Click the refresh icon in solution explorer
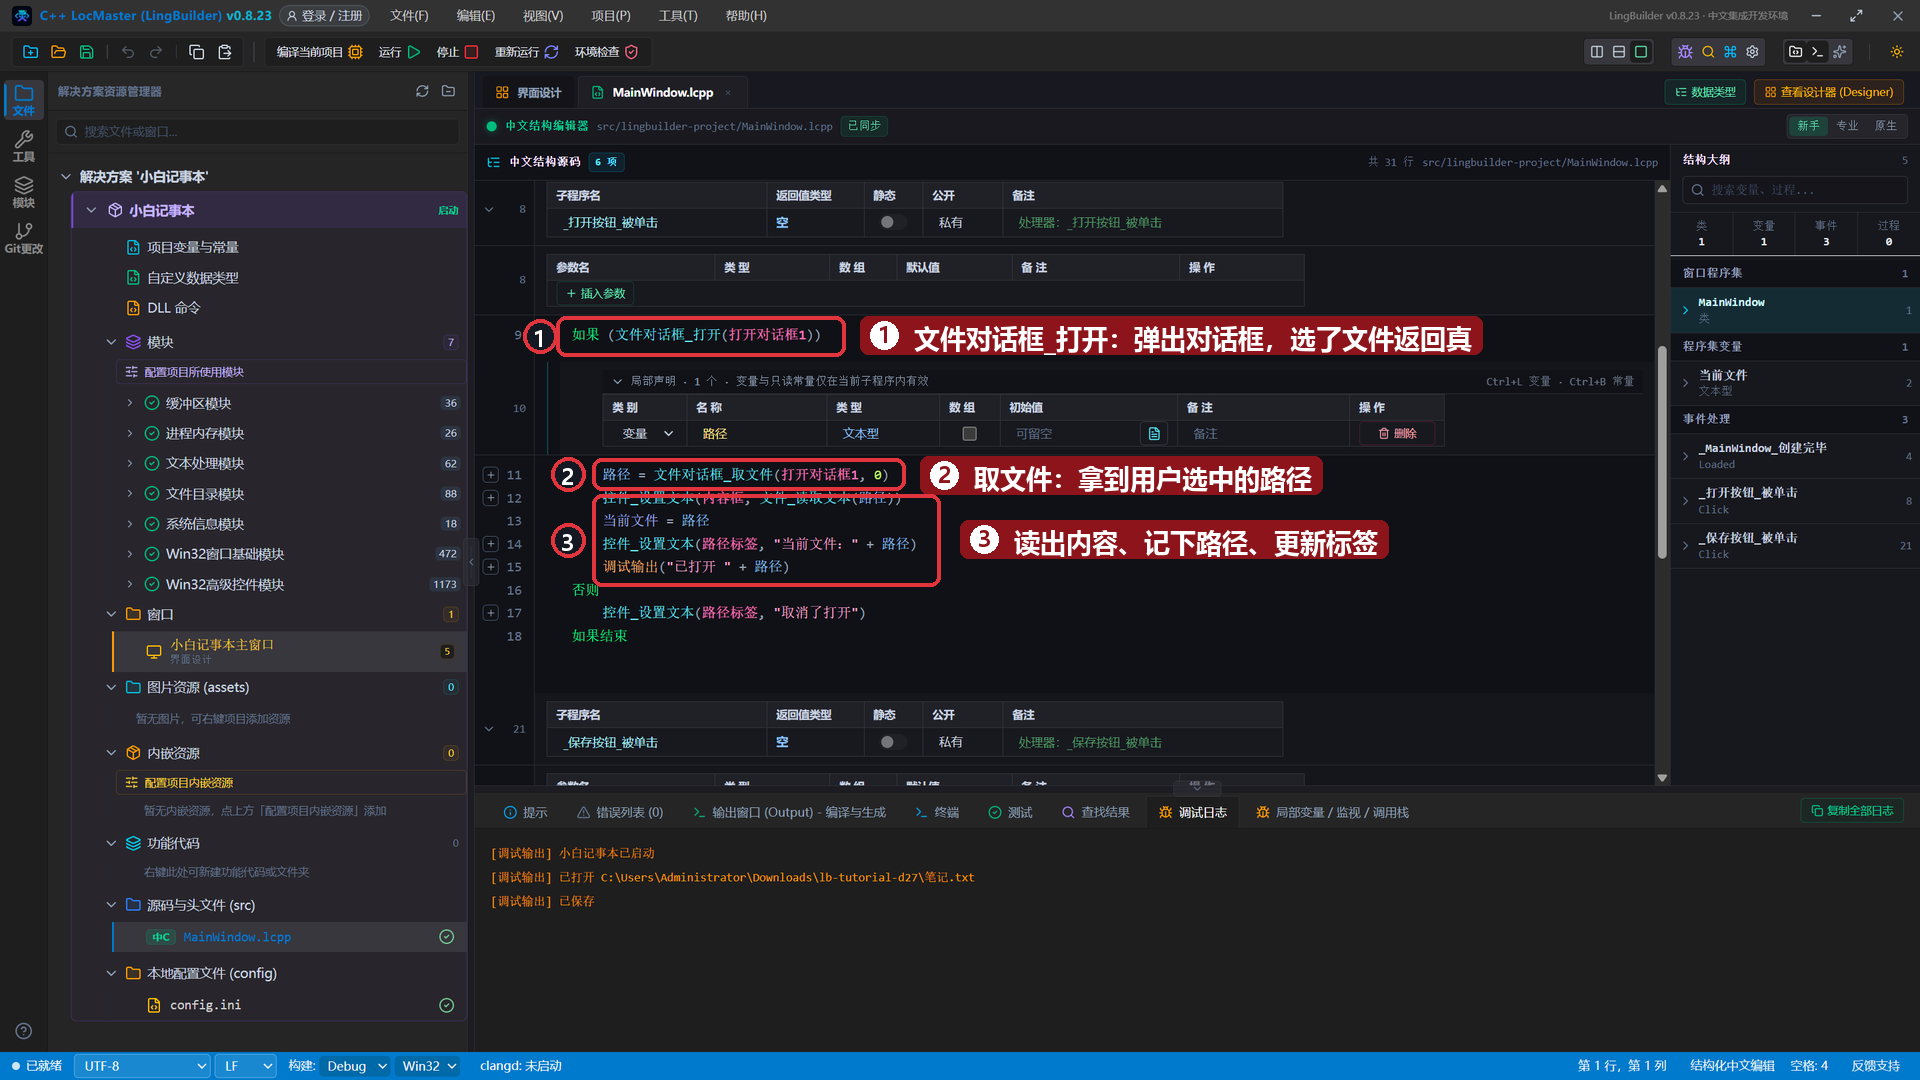 (x=422, y=91)
